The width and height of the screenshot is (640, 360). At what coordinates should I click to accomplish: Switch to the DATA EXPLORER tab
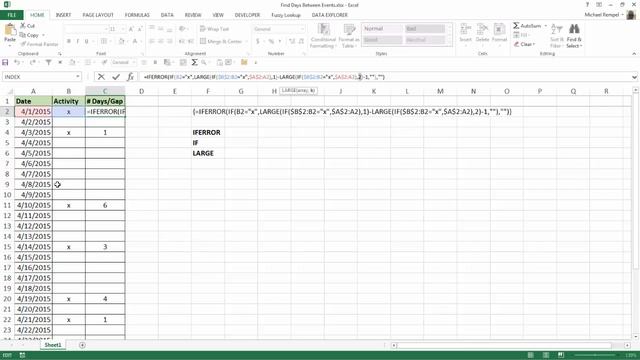click(x=330, y=15)
